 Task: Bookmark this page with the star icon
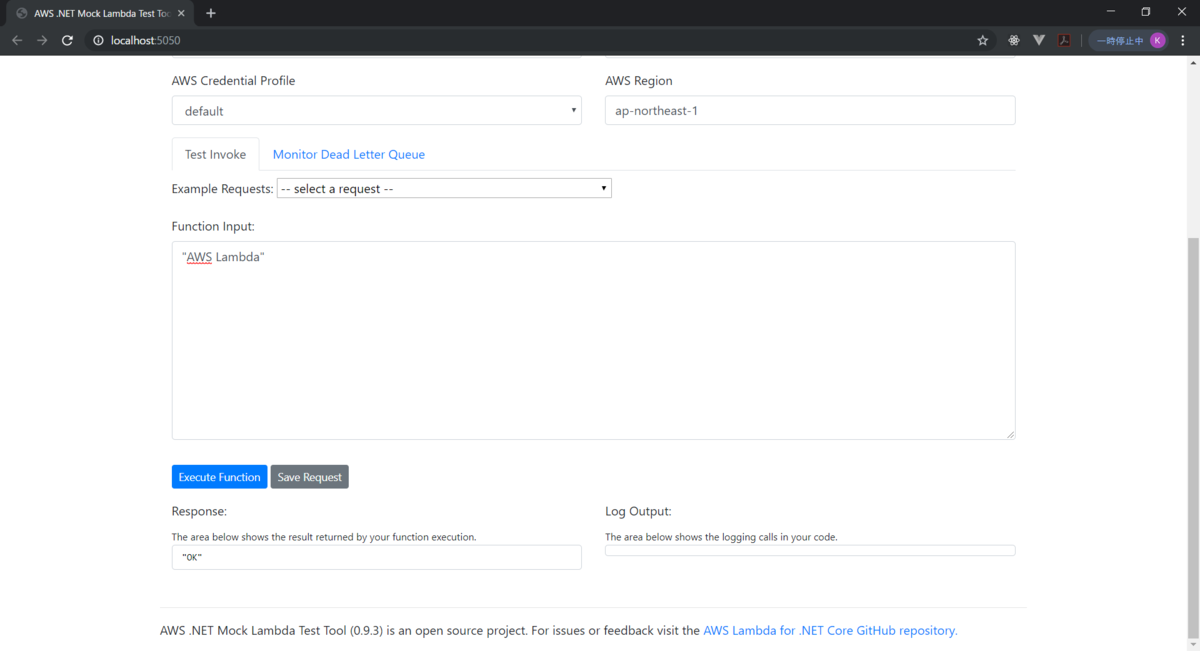(983, 40)
